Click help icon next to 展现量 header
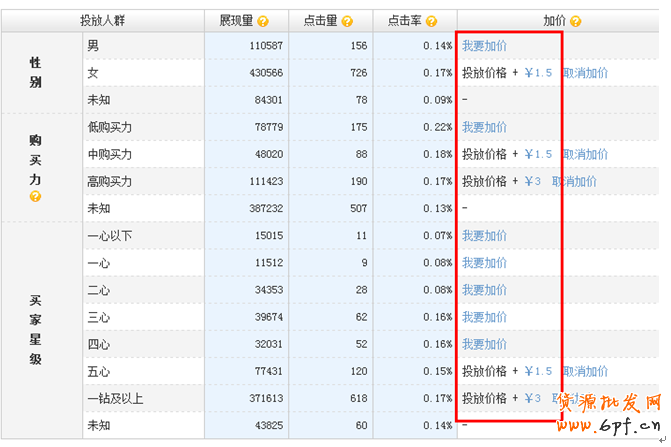Screen dimensions: 671x447 (263, 21)
